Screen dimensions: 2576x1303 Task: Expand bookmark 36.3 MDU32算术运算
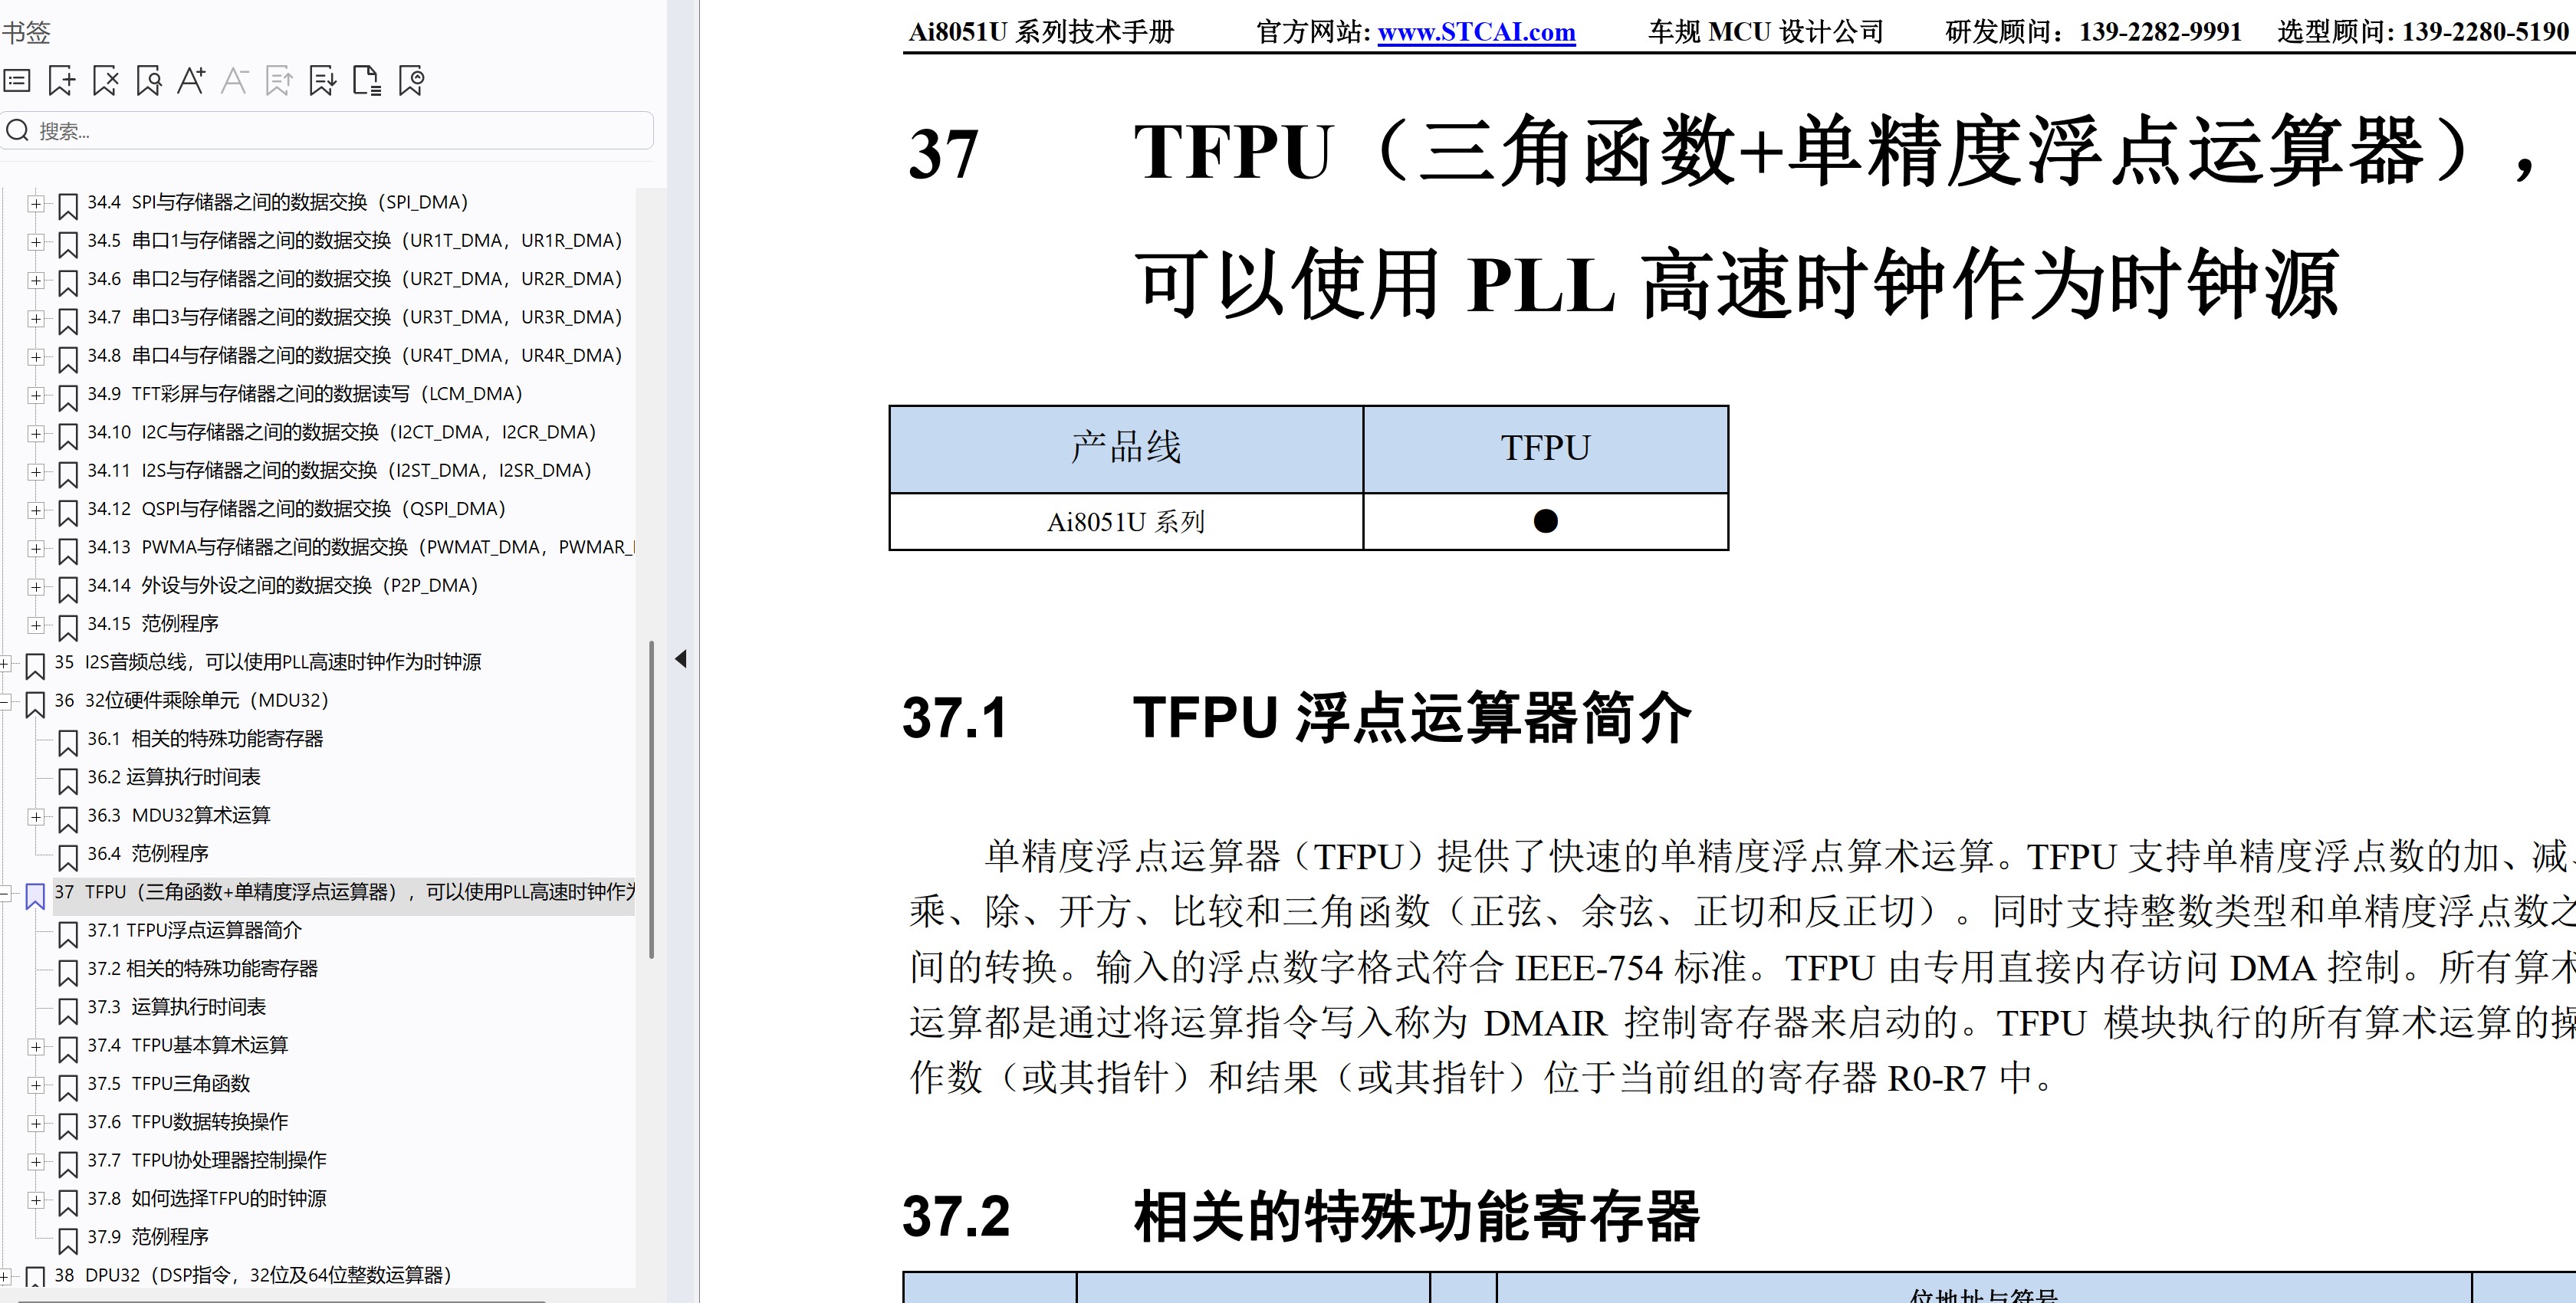pyautogui.click(x=36, y=817)
